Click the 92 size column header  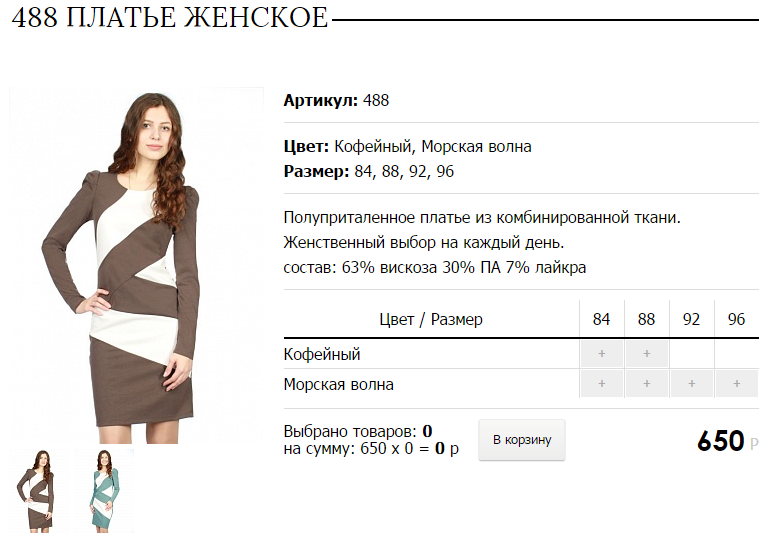(x=692, y=319)
